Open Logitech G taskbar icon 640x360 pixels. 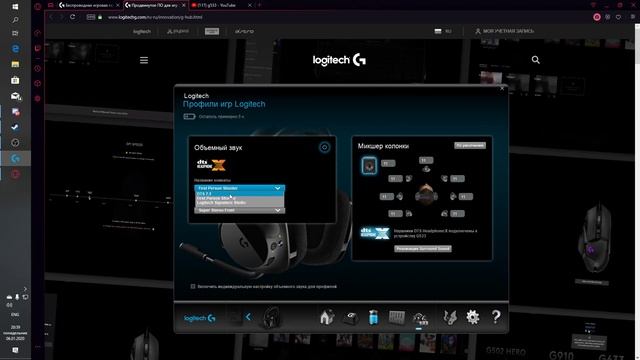(x=16, y=158)
